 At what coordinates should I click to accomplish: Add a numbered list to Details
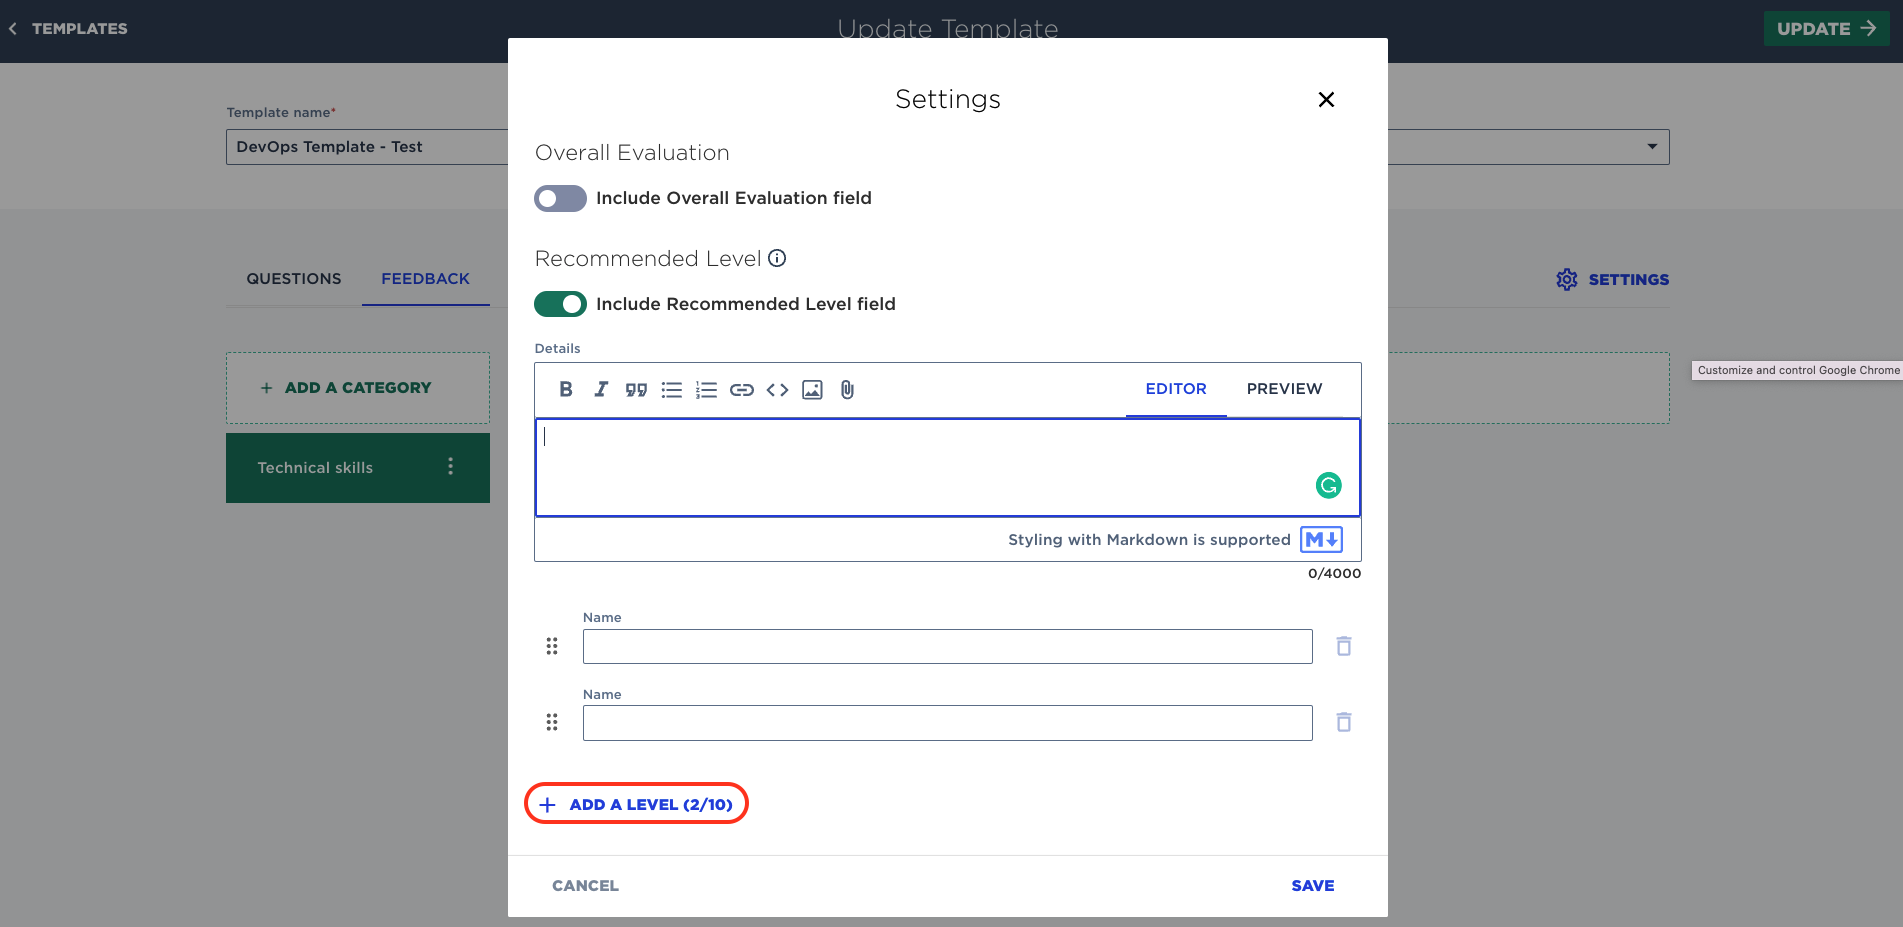point(707,390)
